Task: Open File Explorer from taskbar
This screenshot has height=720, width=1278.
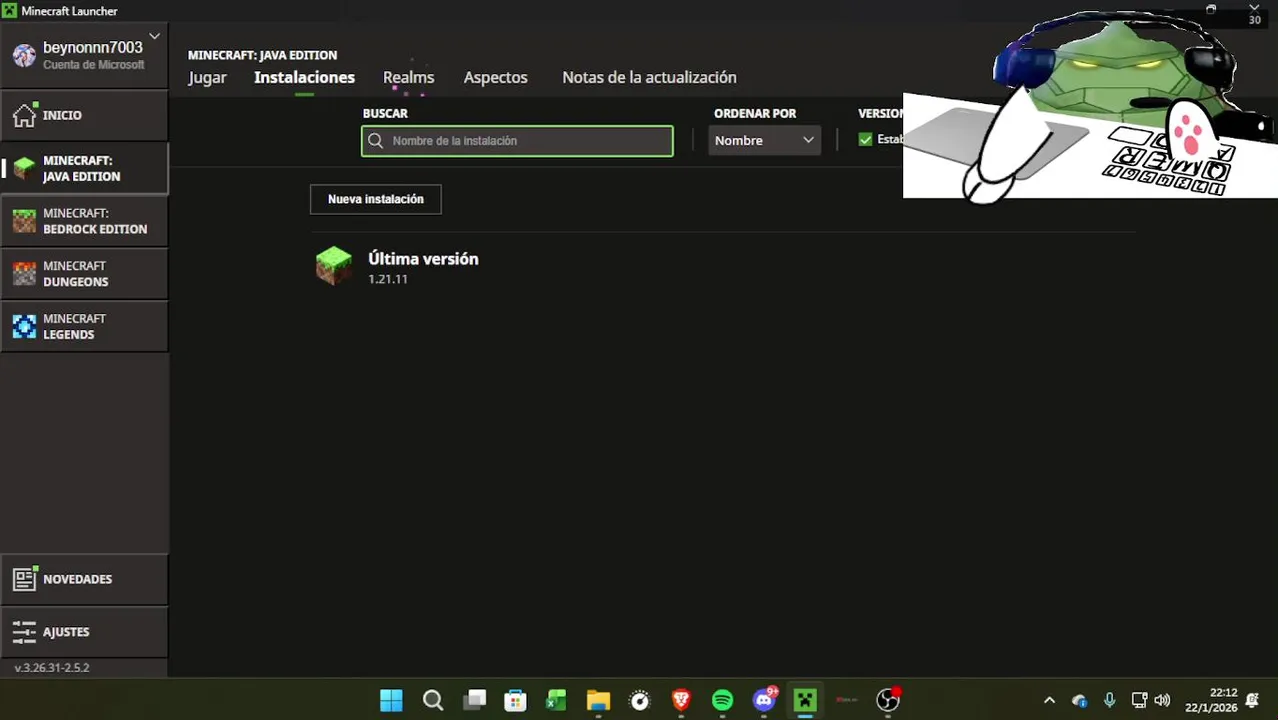Action: coord(598,700)
